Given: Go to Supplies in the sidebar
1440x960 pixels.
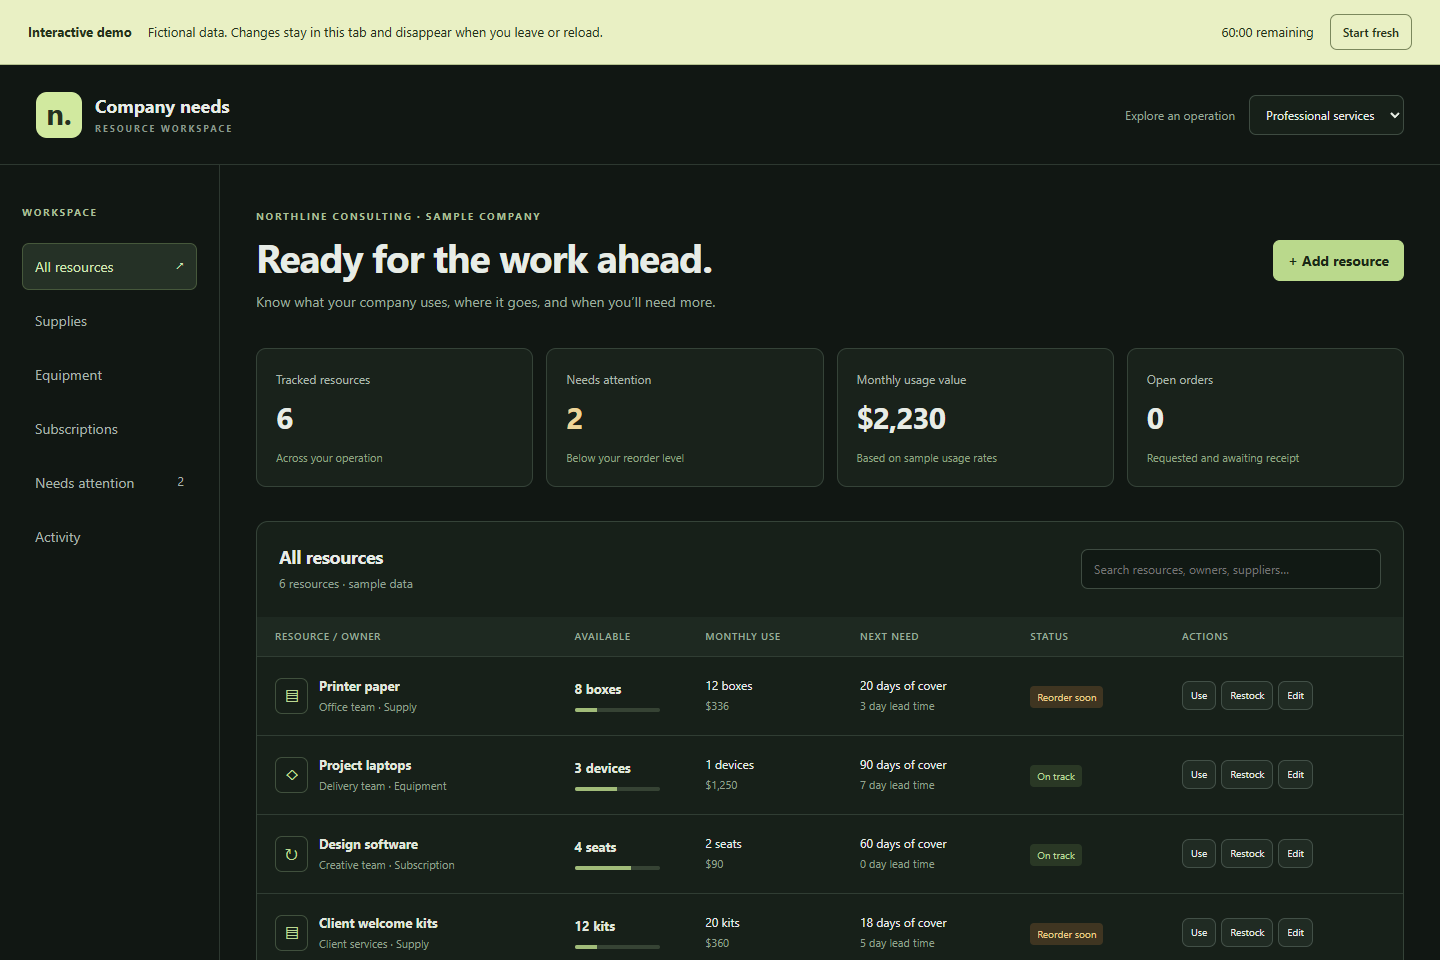Looking at the screenshot, I should click(x=109, y=321).
